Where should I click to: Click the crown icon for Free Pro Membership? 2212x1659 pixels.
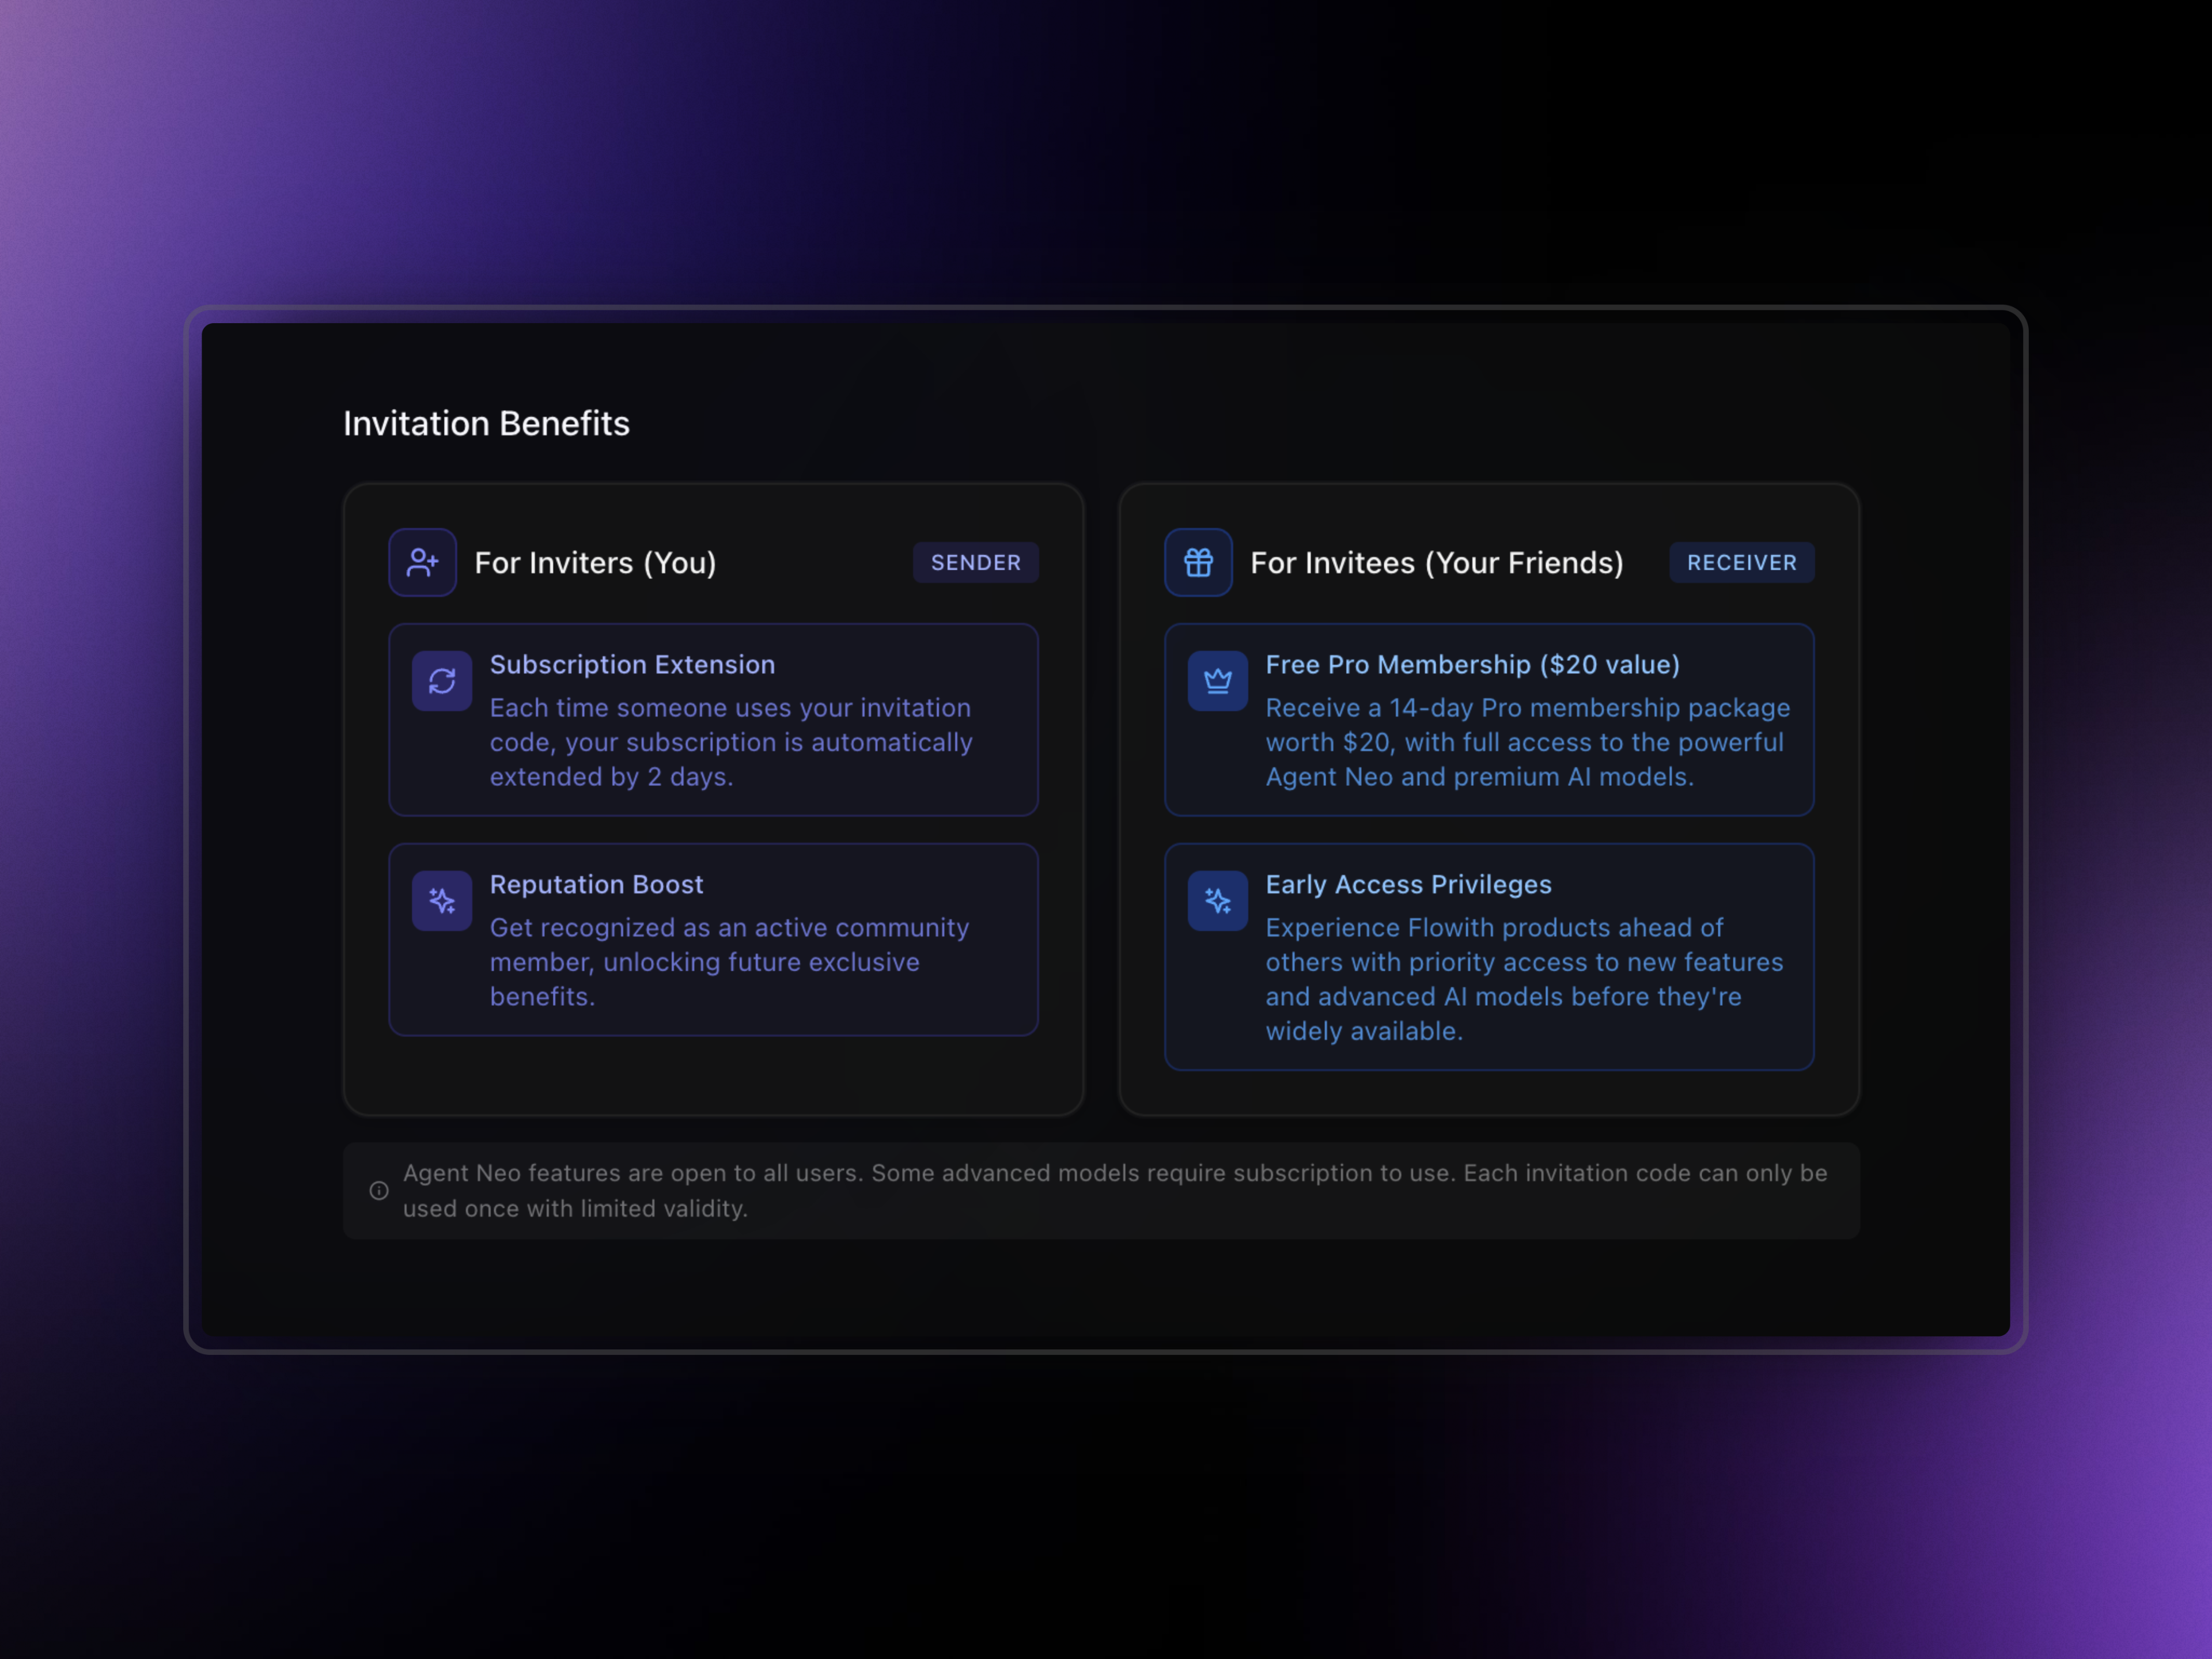(1217, 681)
